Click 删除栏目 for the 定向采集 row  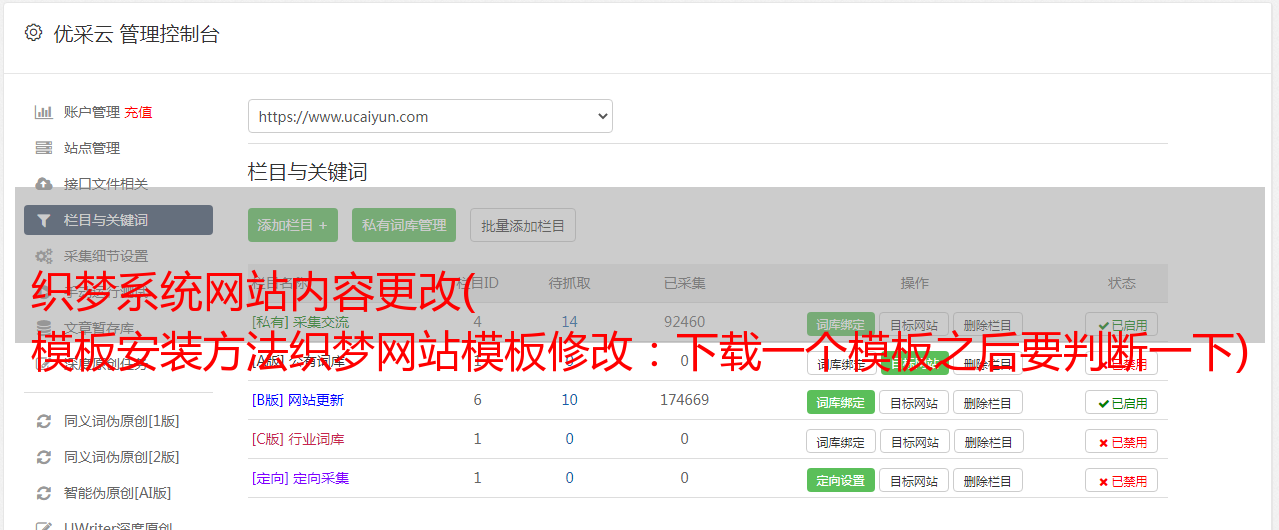click(x=988, y=480)
